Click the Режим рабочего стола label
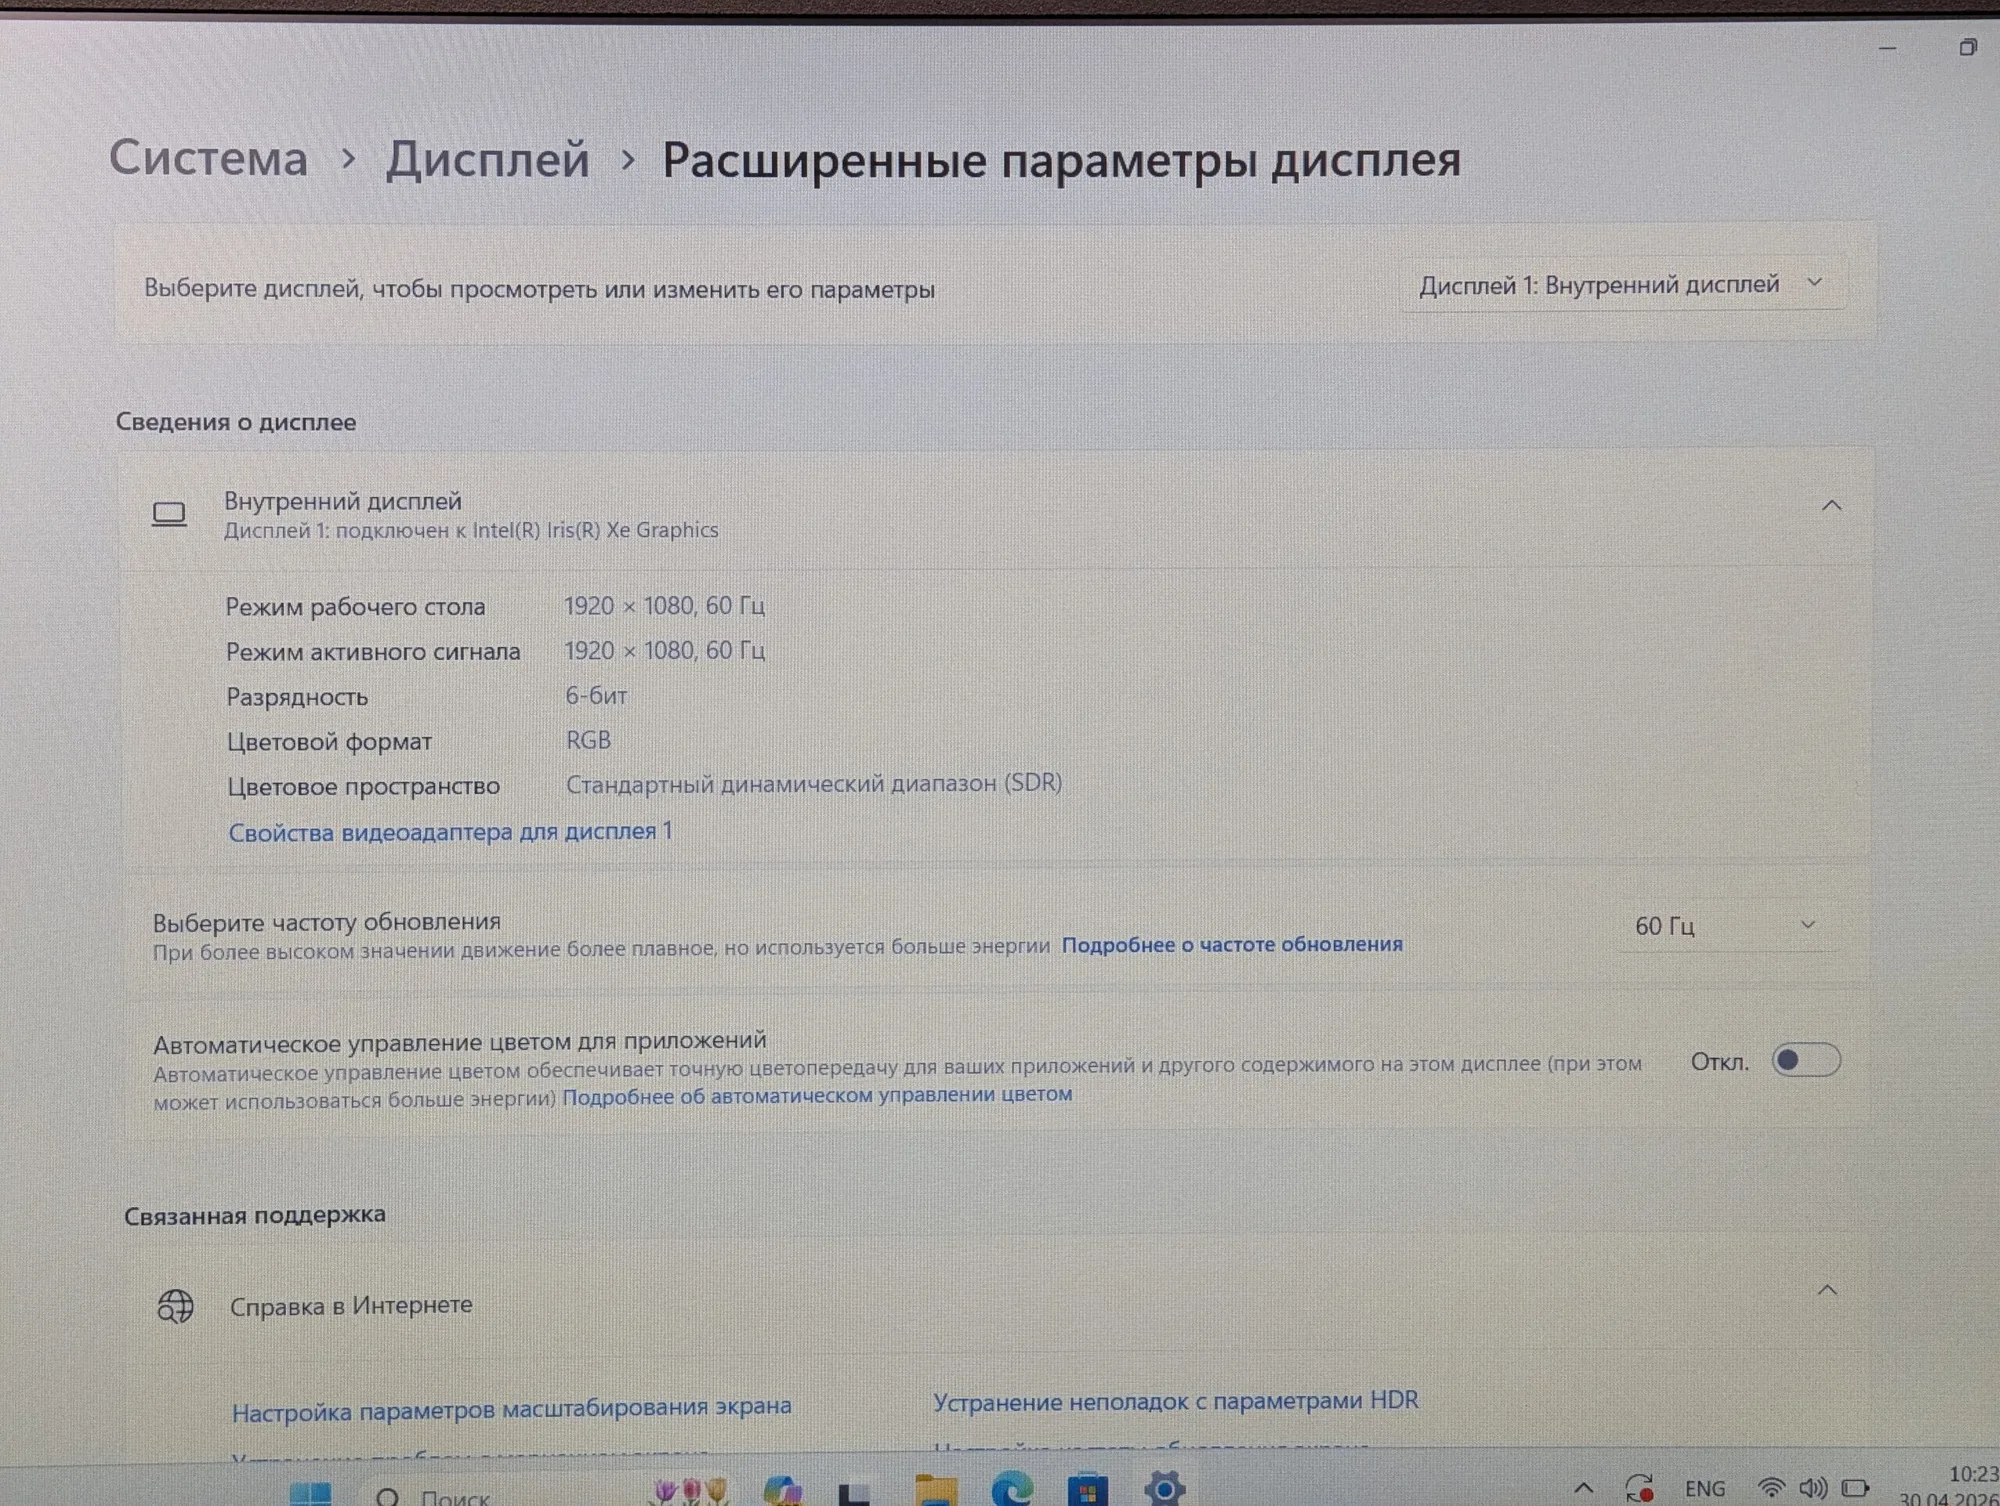 pos(355,607)
